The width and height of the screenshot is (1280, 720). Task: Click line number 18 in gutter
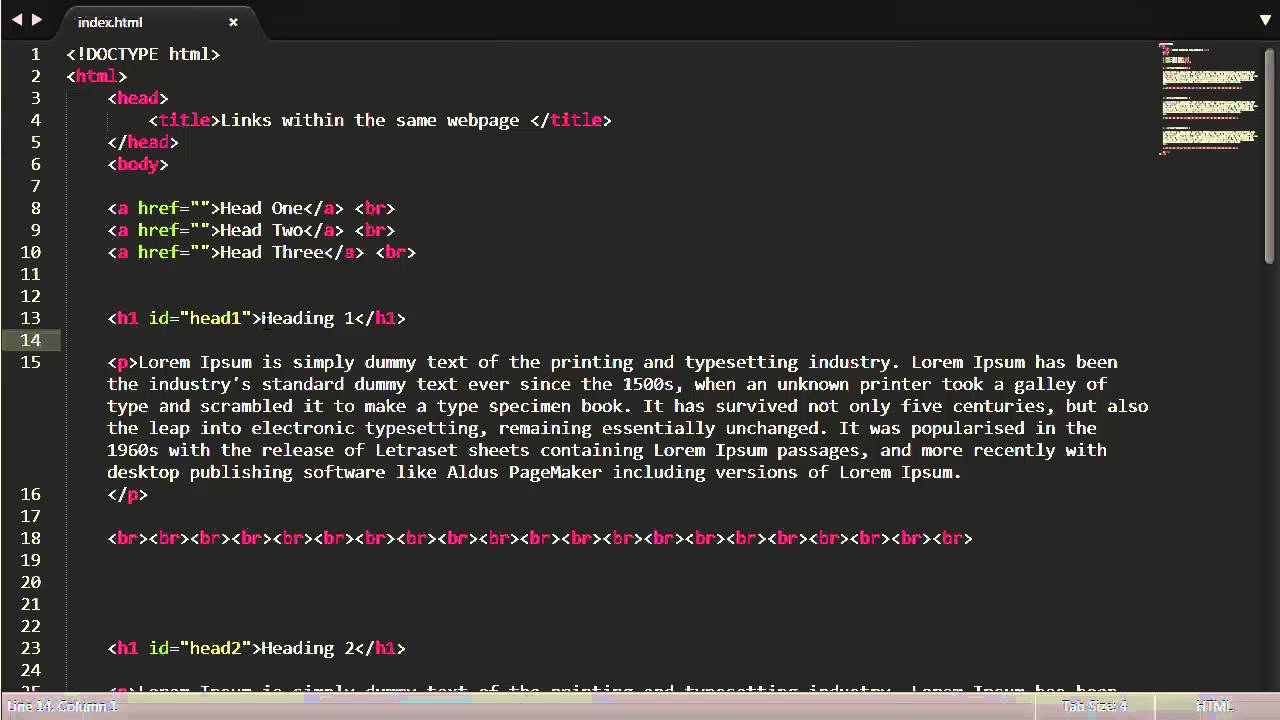click(31, 538)
